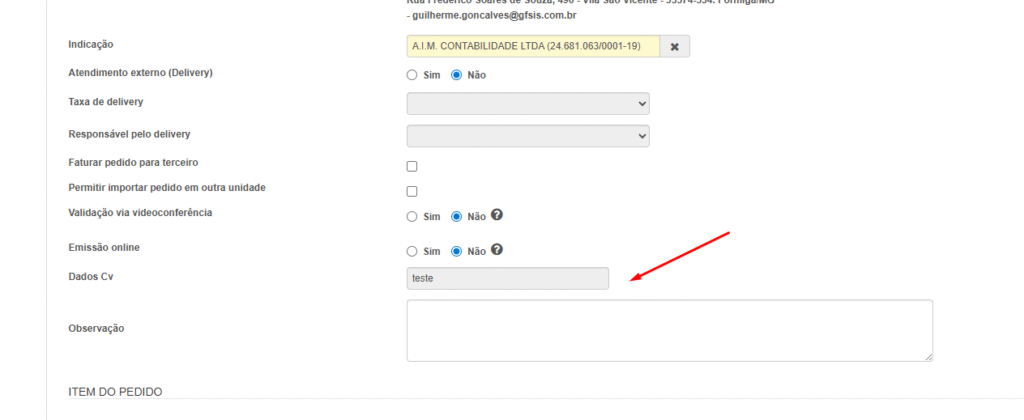Open the Taxa de delivery dropdown
The height and width of the screenshot is (420, 1024).
(x=528, y=104)
